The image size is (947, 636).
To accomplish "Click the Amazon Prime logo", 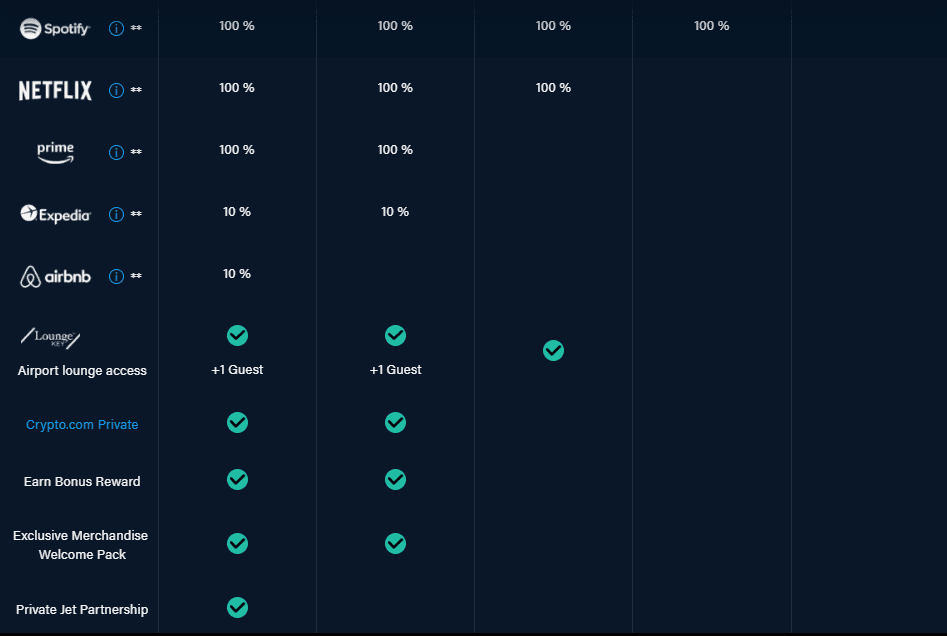I will coord(55,152).
